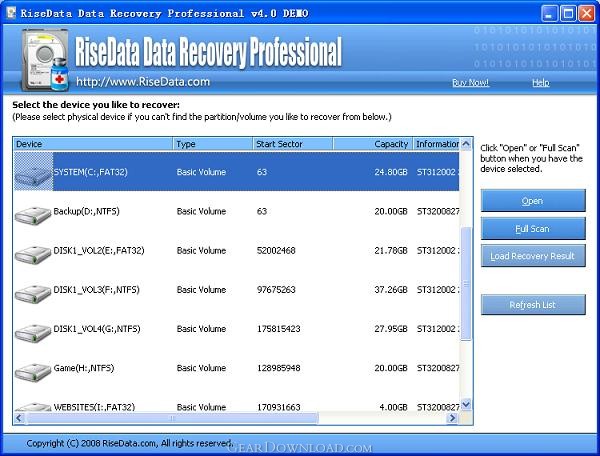Click the horizontal scrollbar left arrow
This screenshot has width=600, height=456.
pos(19,418)
